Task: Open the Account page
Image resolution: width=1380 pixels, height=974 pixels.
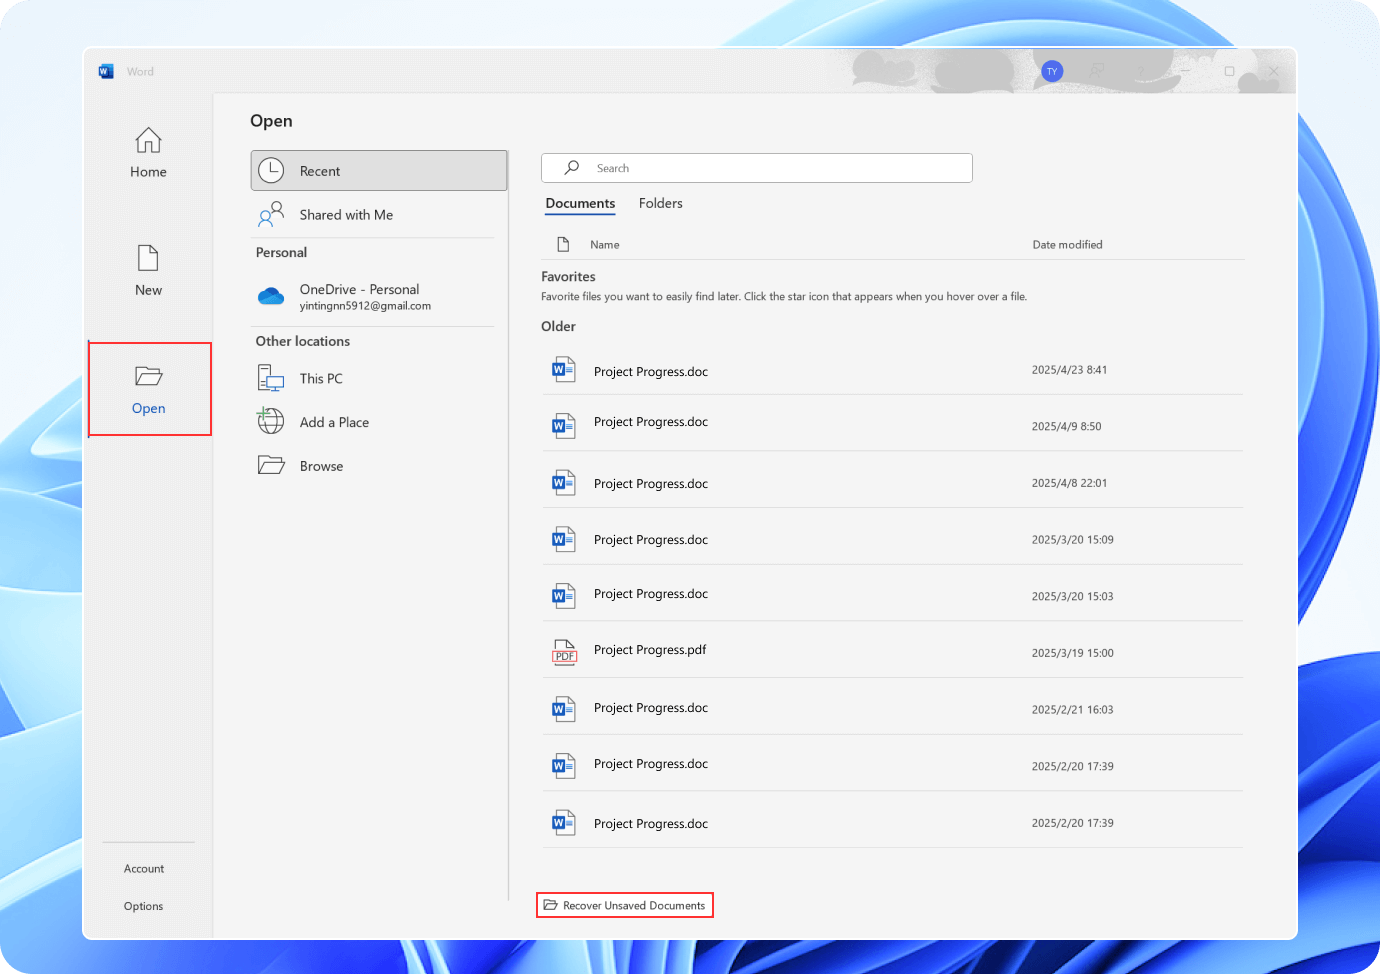Action: tap(144, 869)
